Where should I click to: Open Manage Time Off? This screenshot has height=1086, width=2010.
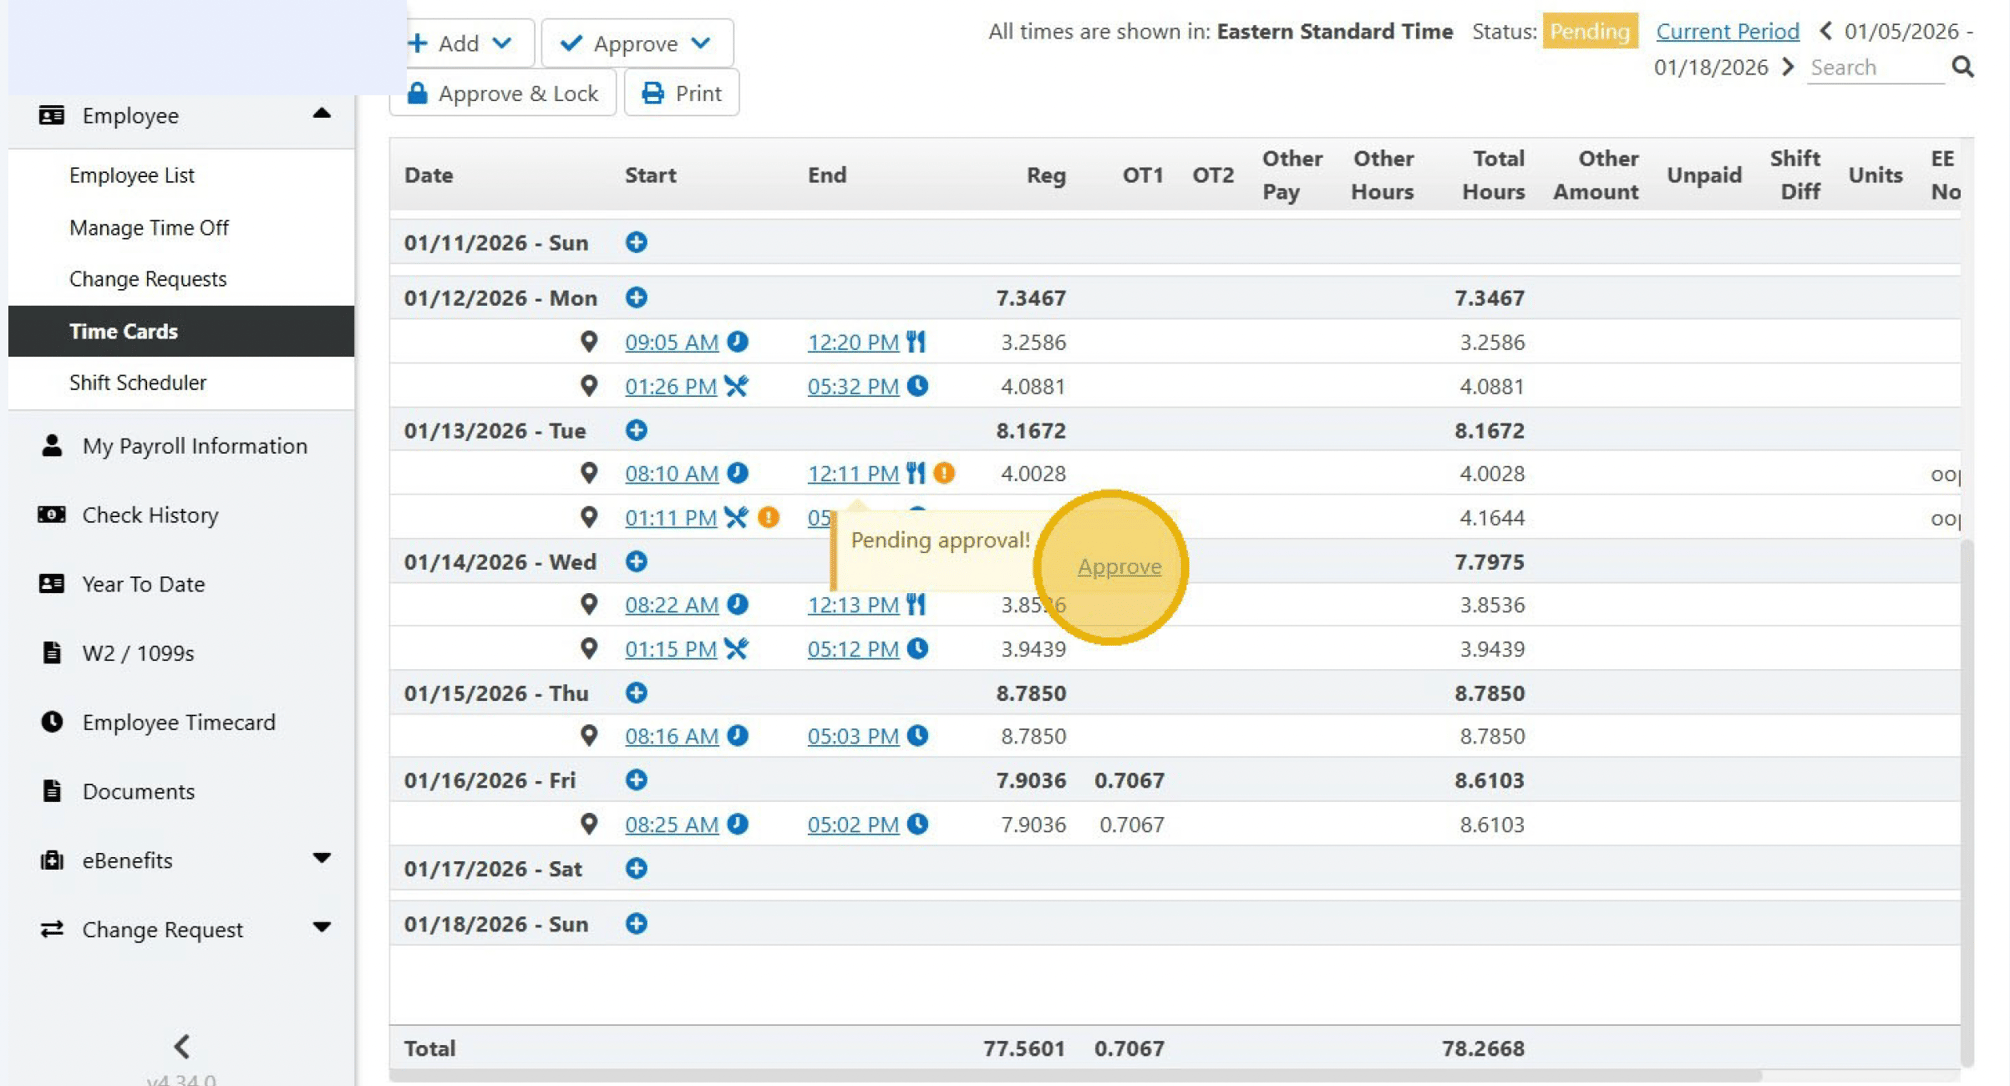(x=149, y=228)
